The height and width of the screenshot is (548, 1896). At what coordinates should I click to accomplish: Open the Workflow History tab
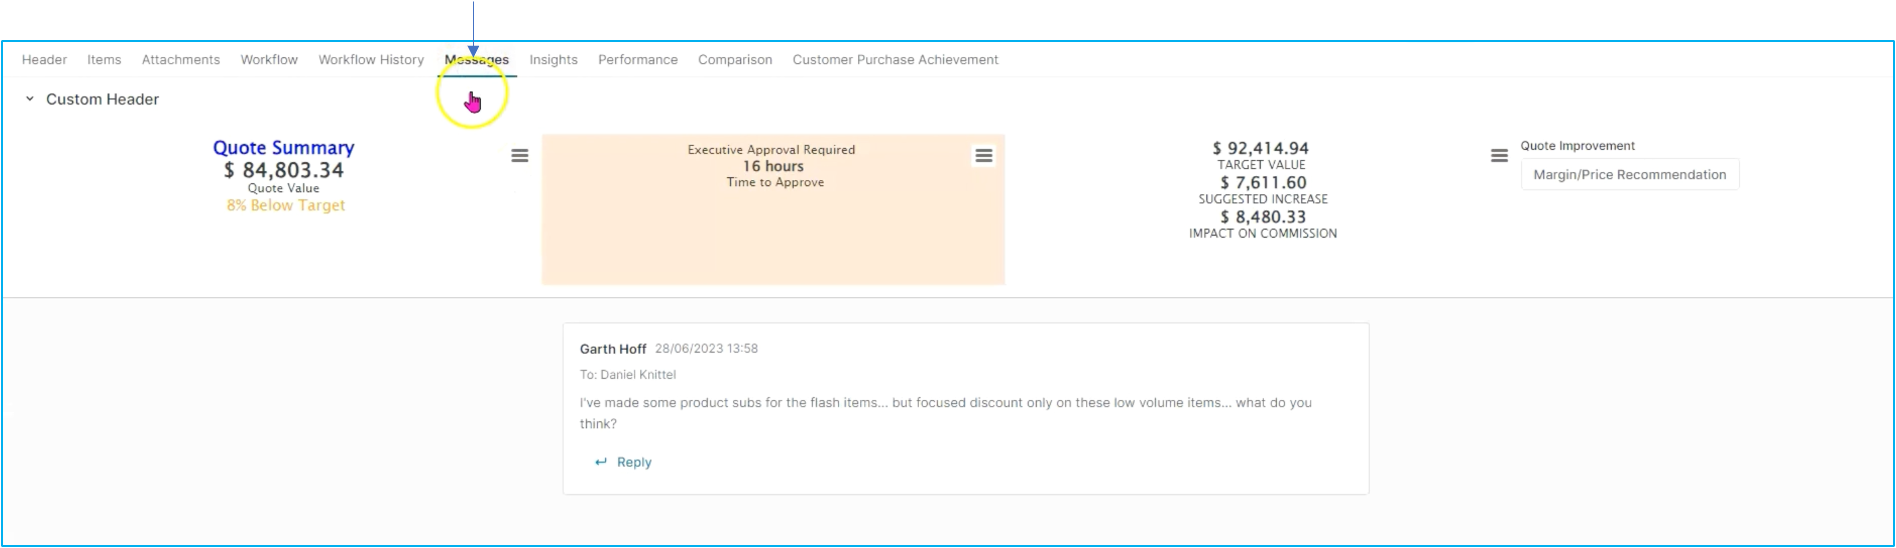tap(371, 60)
